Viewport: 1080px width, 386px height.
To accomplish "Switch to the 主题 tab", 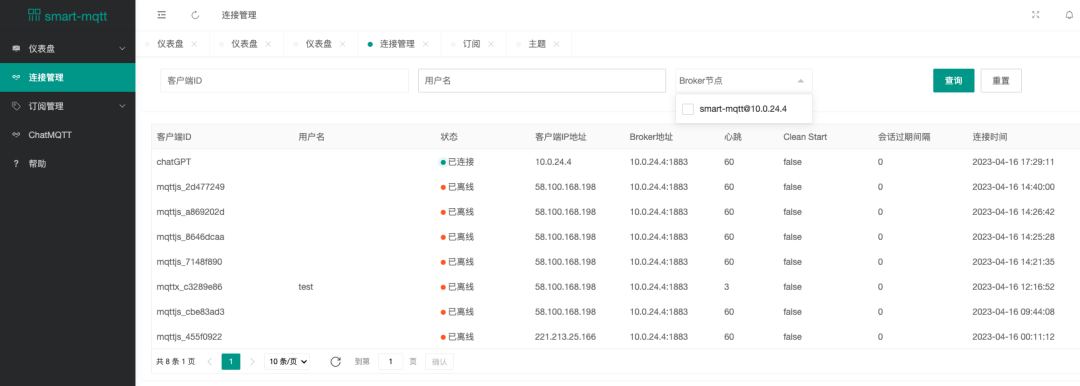I will point(537,43).
